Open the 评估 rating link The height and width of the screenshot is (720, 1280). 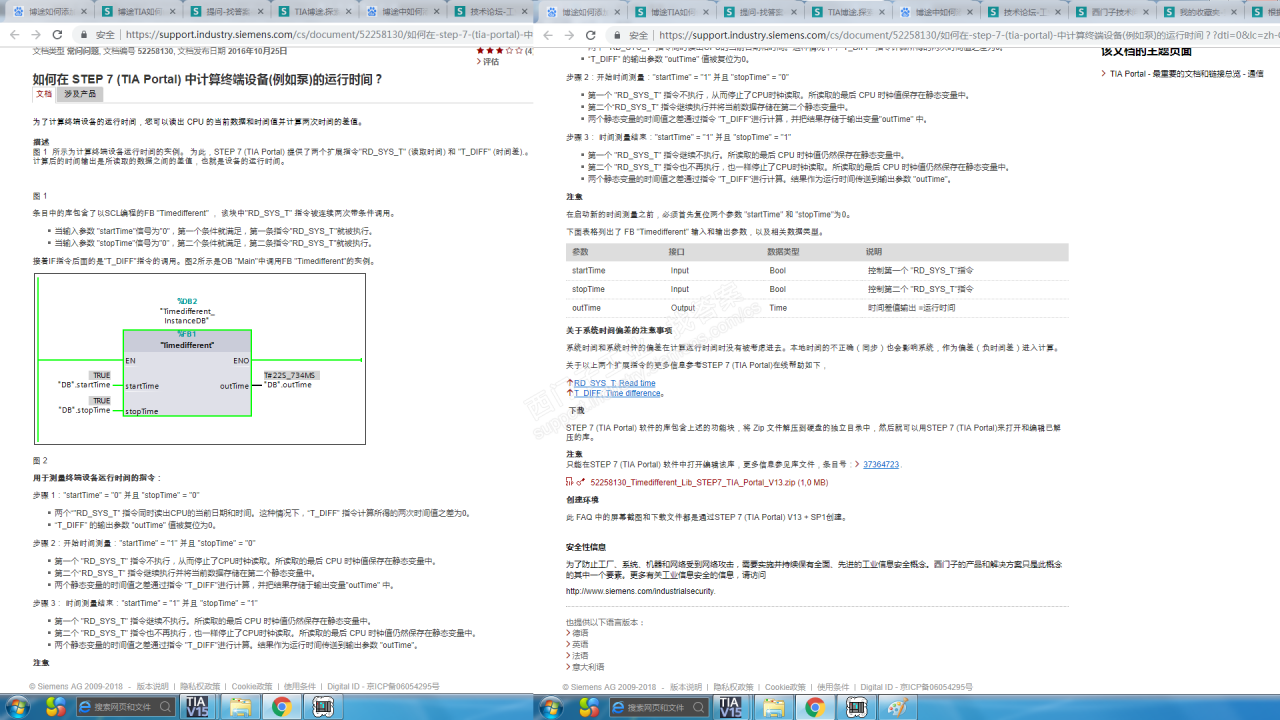[x=488, y=61]
